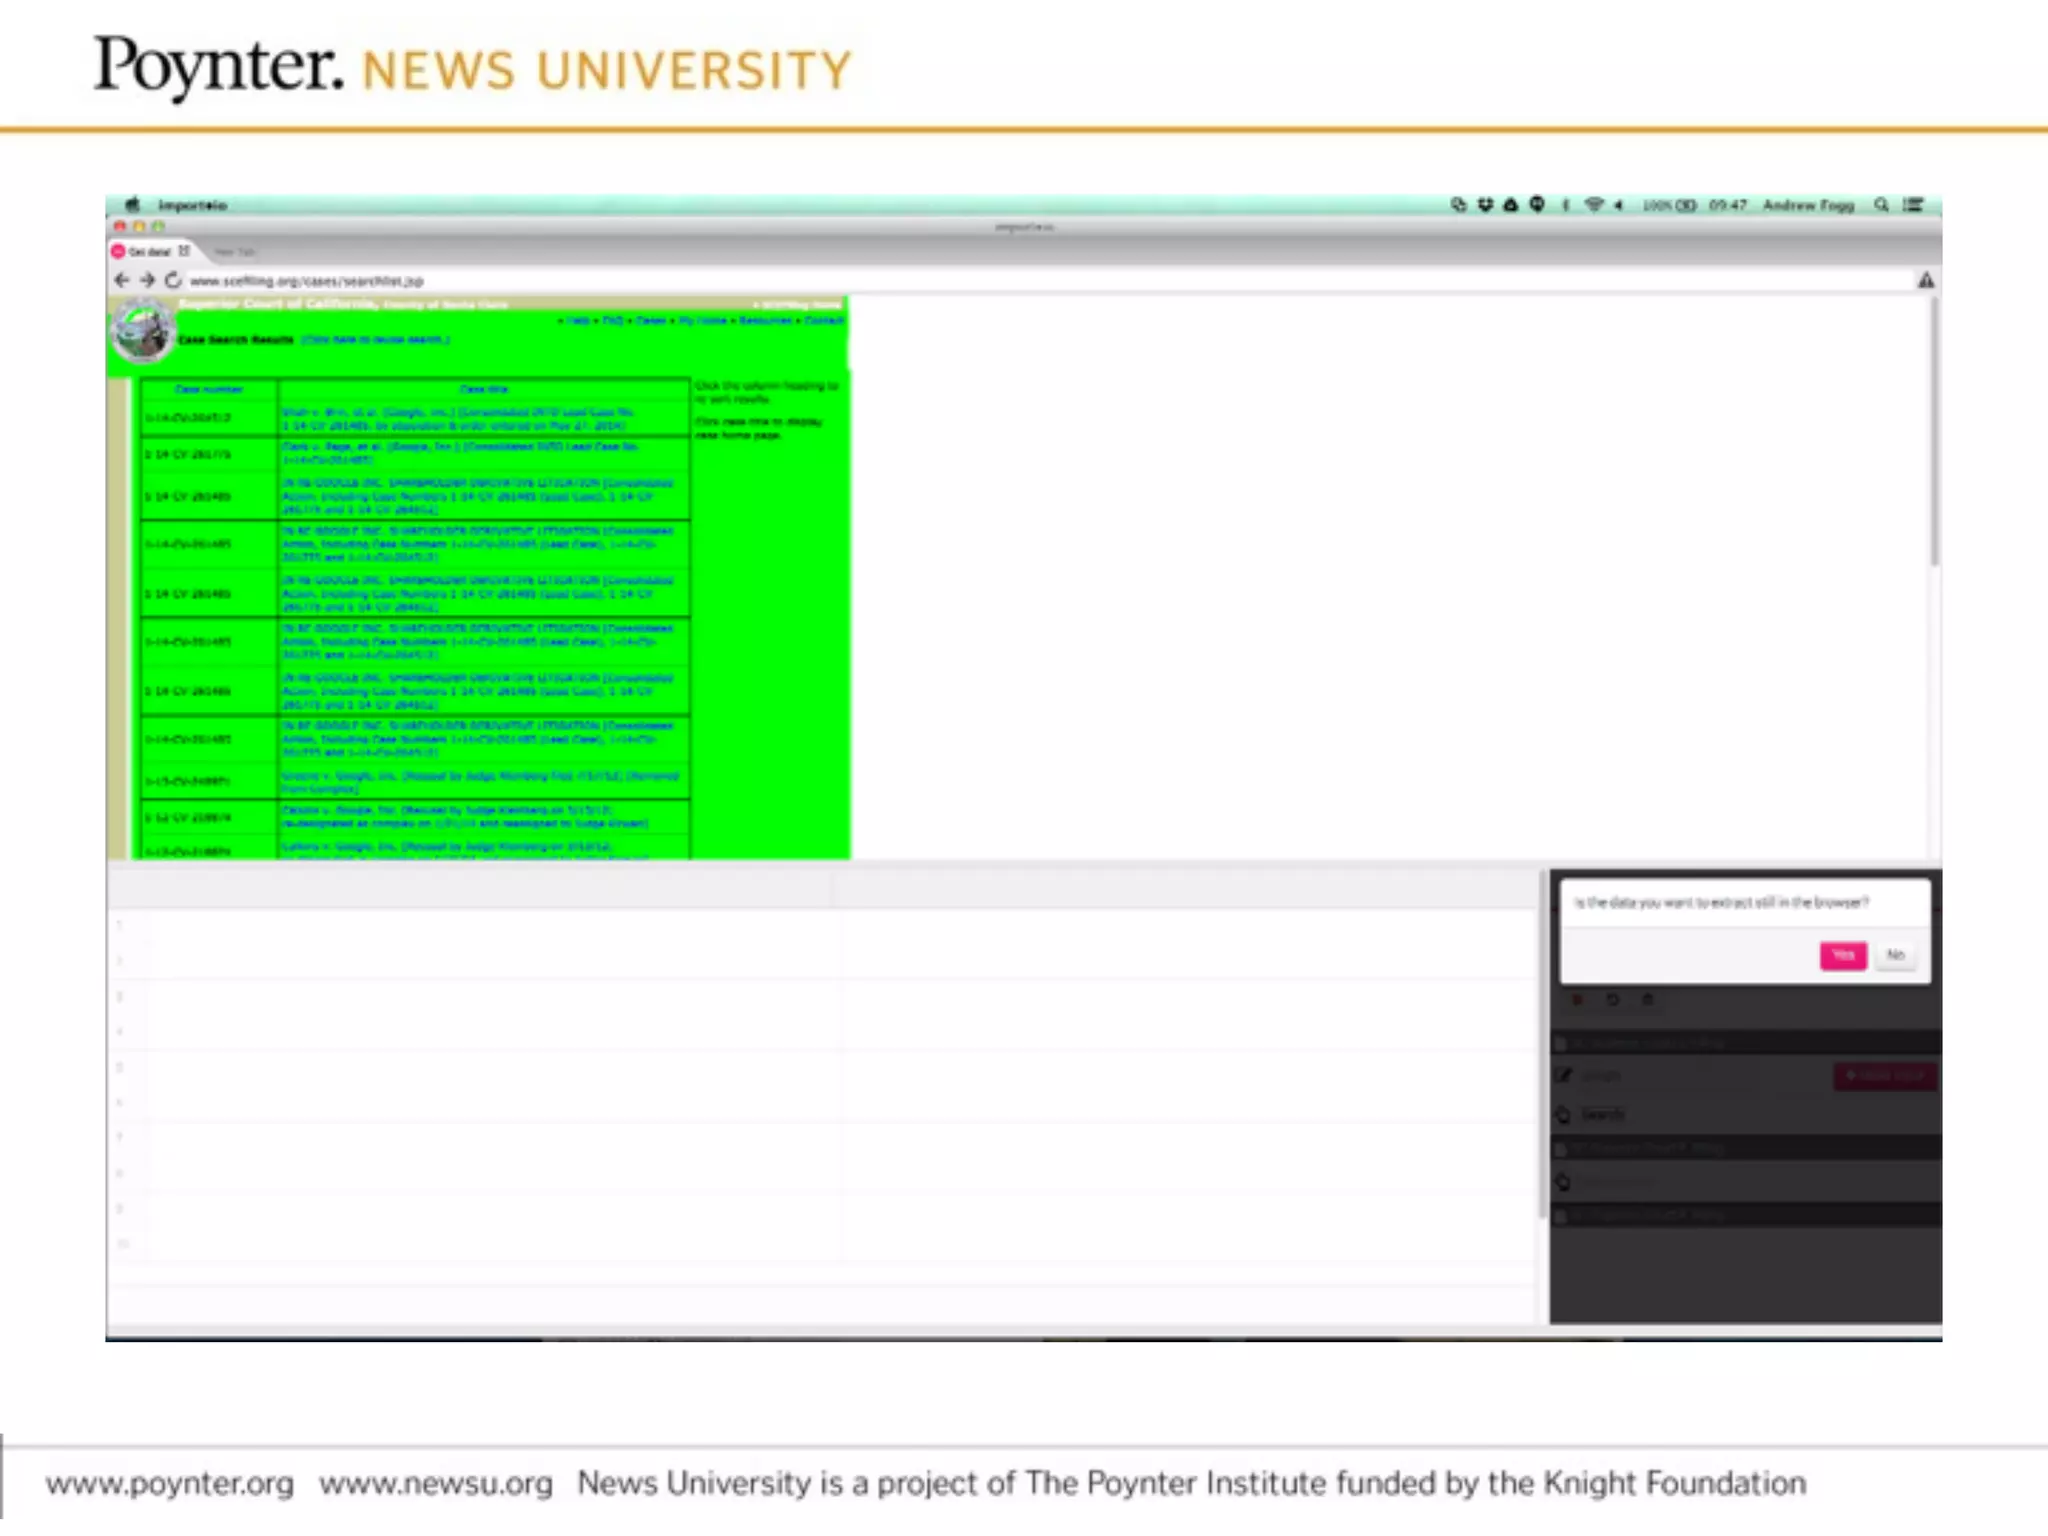
Task: Click the Wi-Fi status icon
Action: point(1594,205)
